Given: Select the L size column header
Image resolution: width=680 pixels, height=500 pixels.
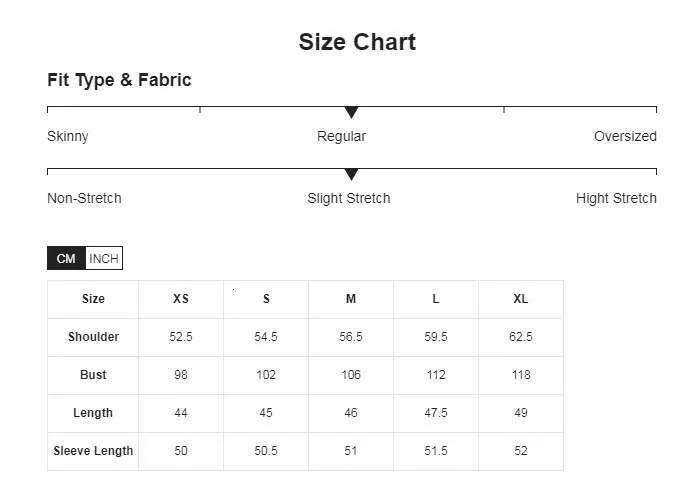Looking at the screenshot, I should 436,299.
